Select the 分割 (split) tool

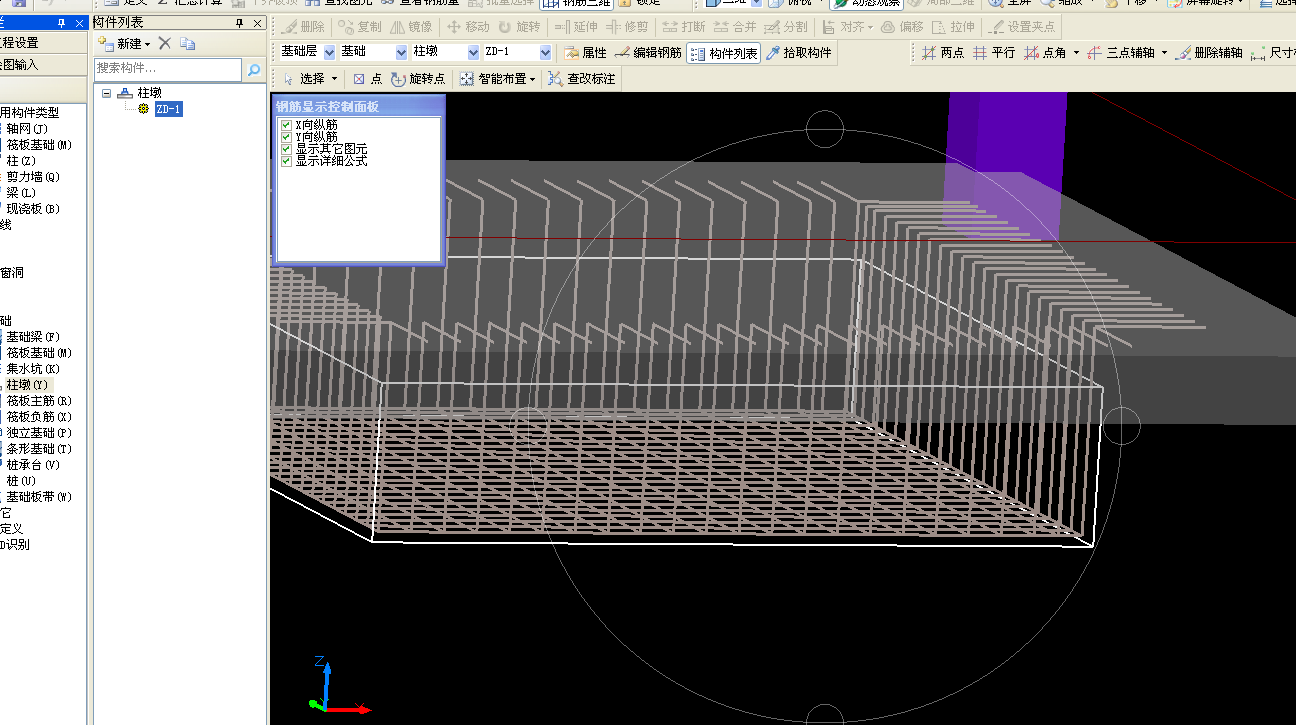[x=786, y=27]
